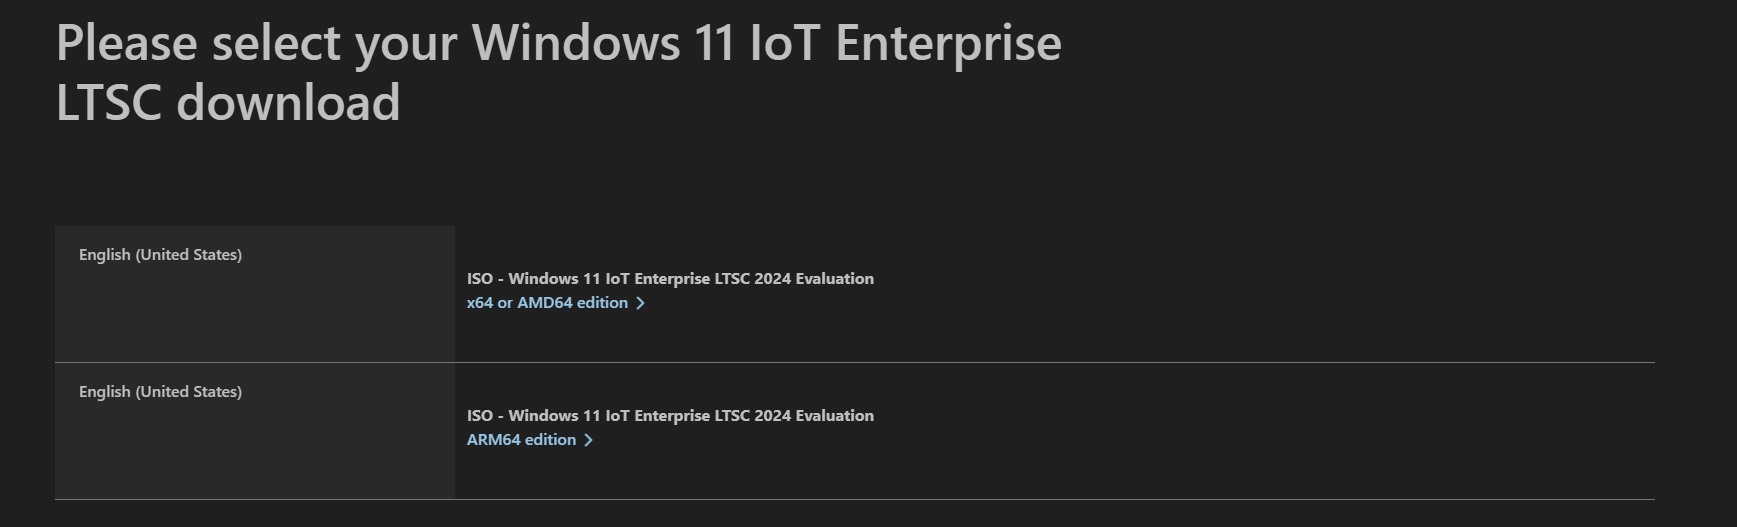Click the 'Please select your Windows 11 IoT Enterprise' heading line
Screen dimensions: 1737x527
(558, 43)
